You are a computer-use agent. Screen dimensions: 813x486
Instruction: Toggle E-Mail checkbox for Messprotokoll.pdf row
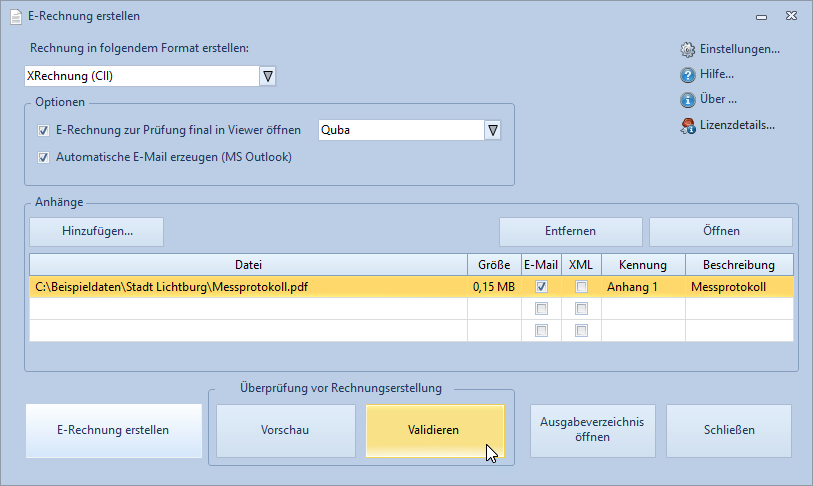(x=541, y=286)
